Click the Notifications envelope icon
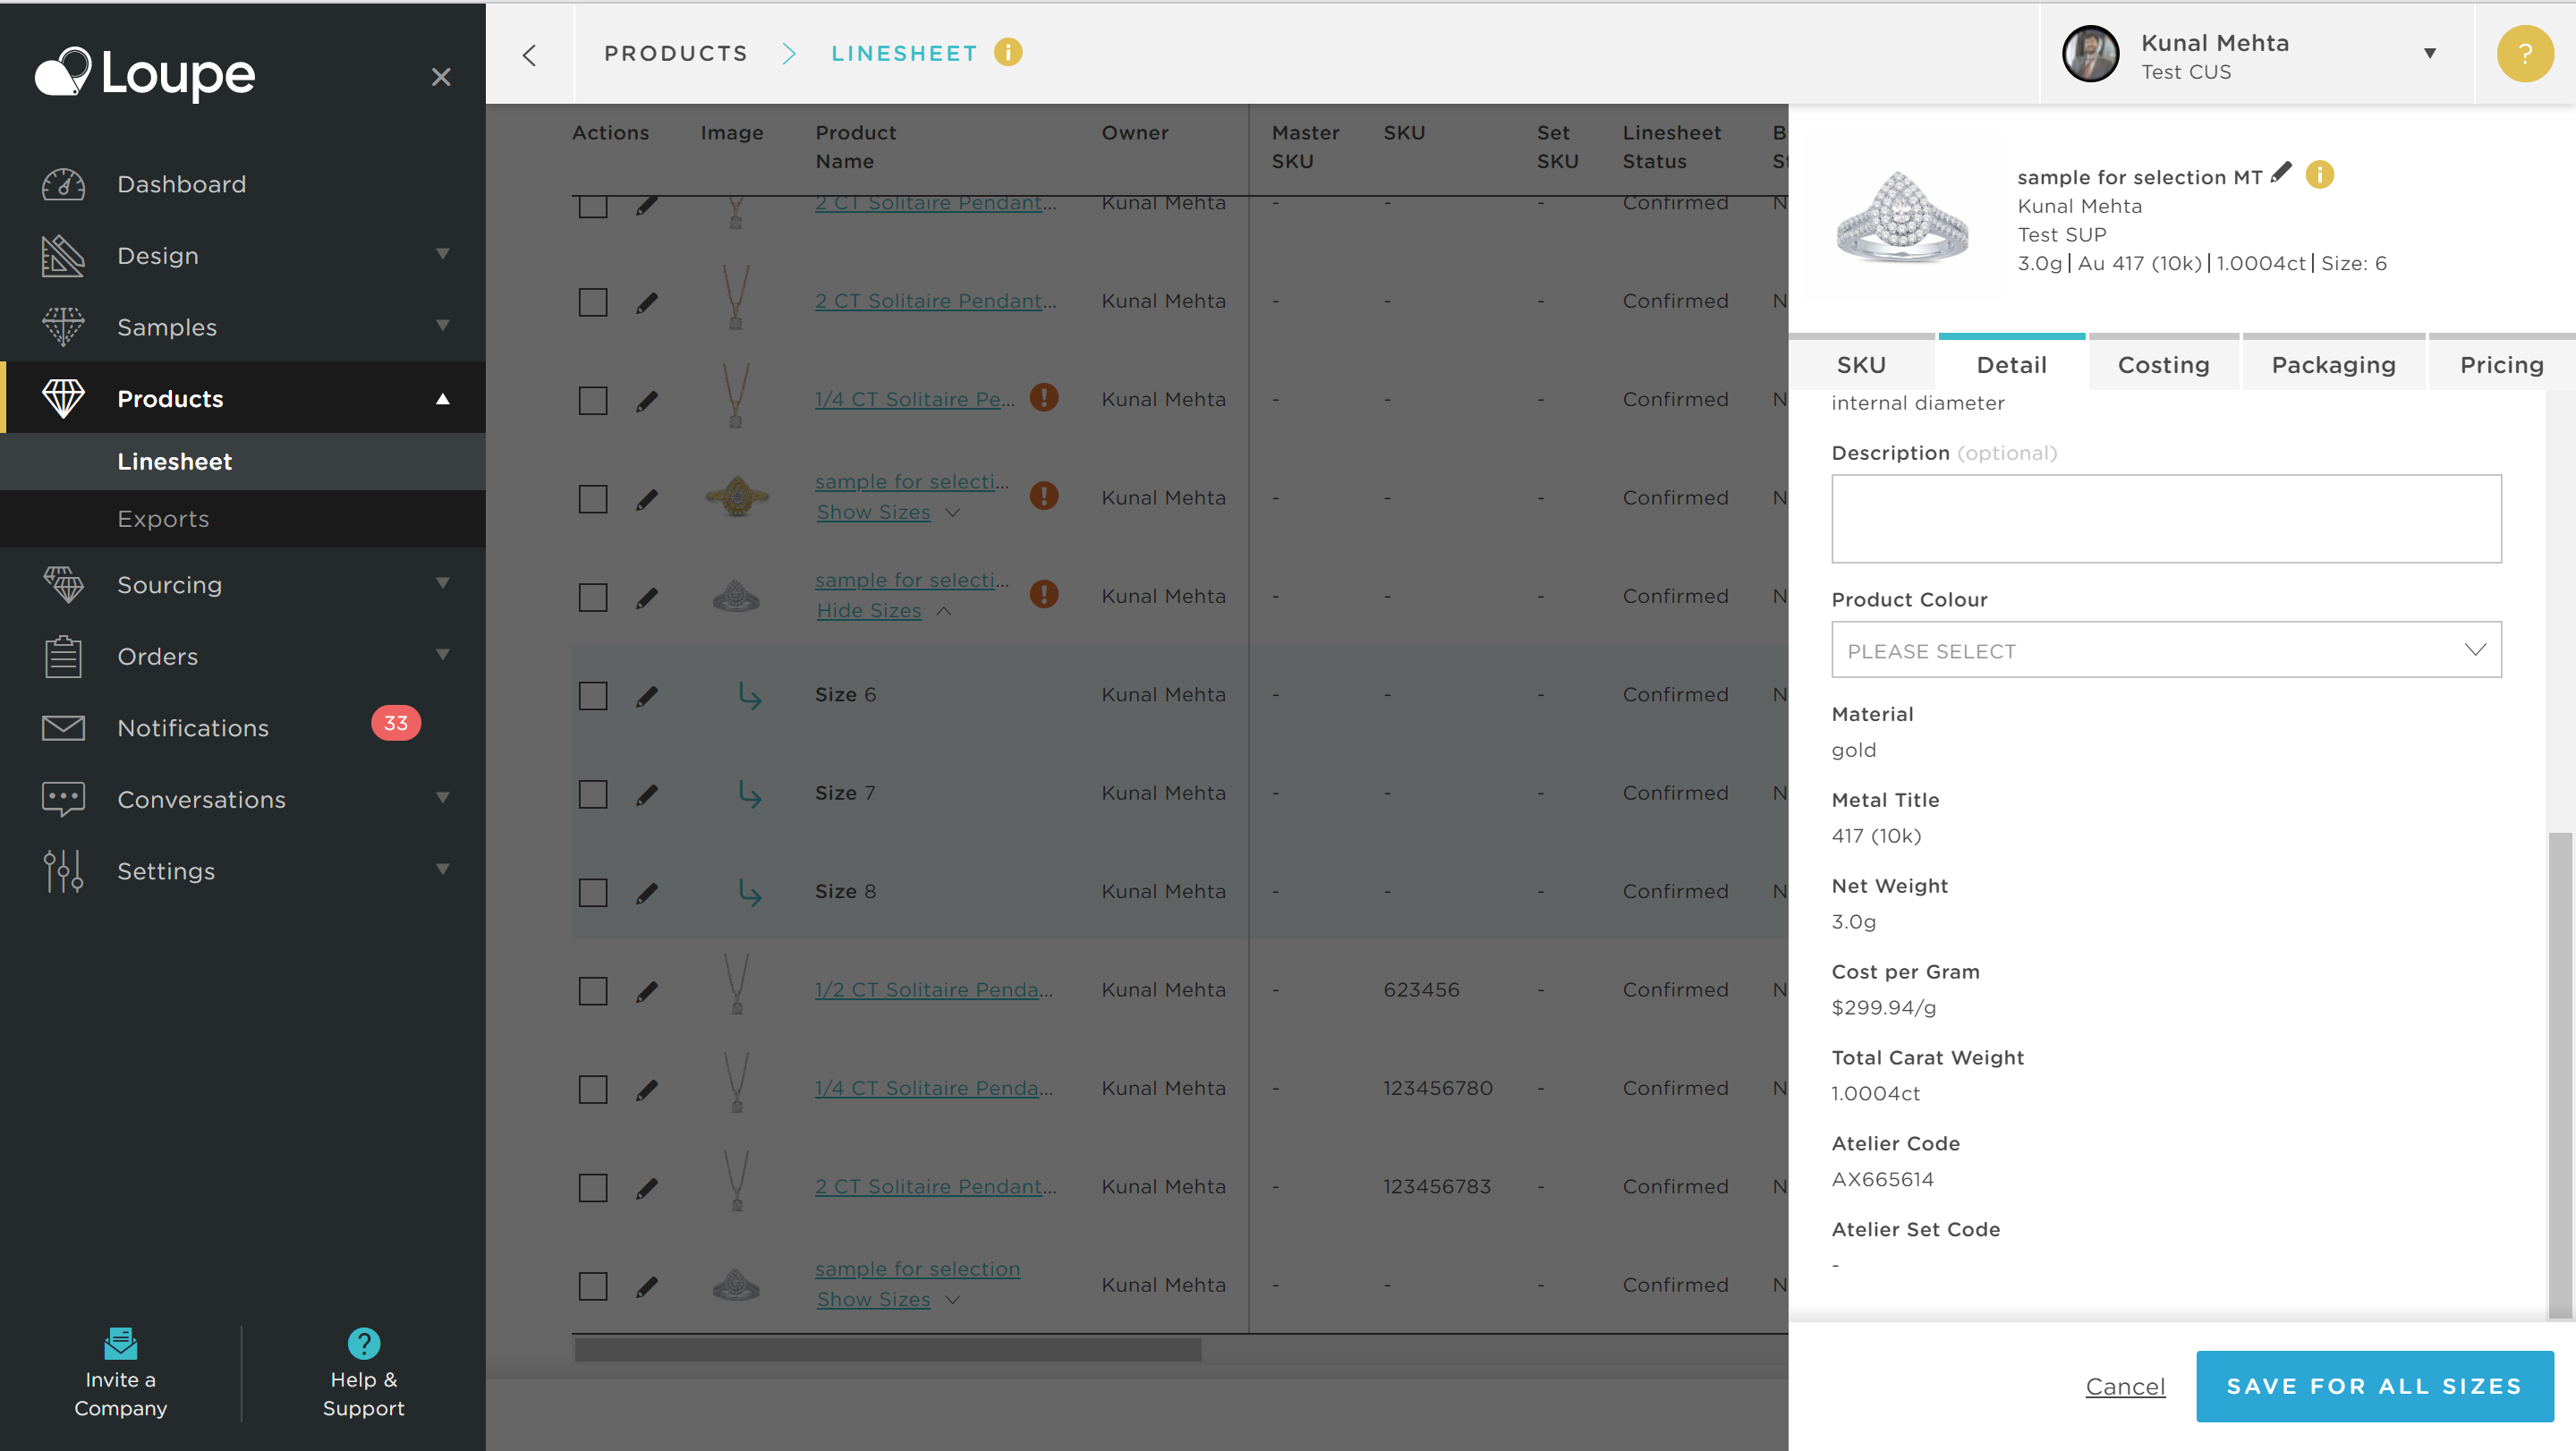 [63, 728]
